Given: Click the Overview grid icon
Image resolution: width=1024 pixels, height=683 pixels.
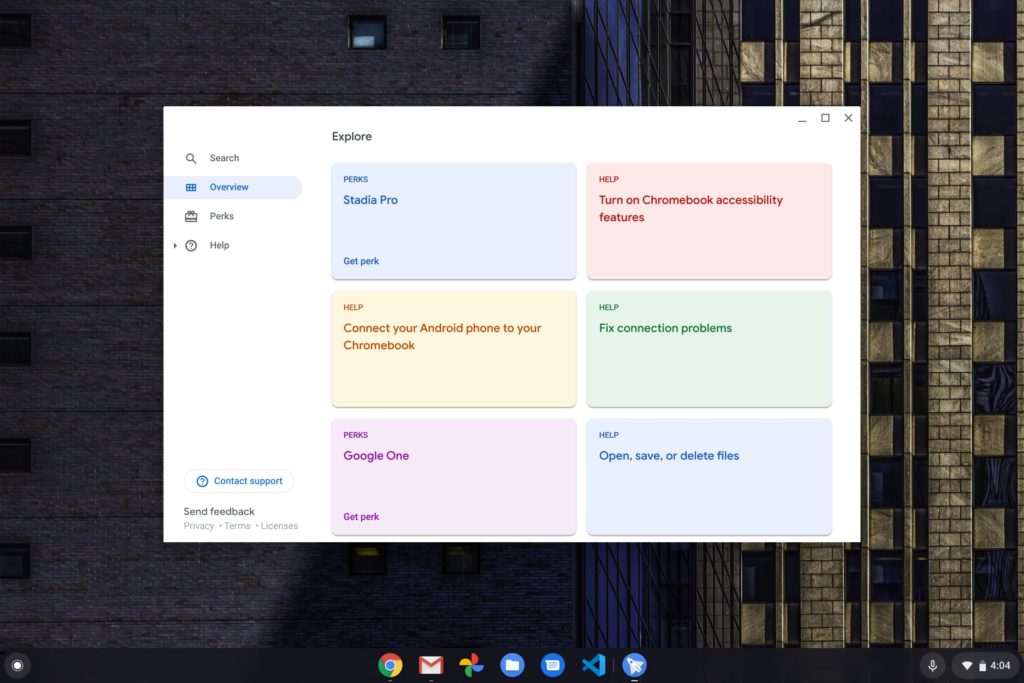Looking at the screenshot, I should pos(191,187).
